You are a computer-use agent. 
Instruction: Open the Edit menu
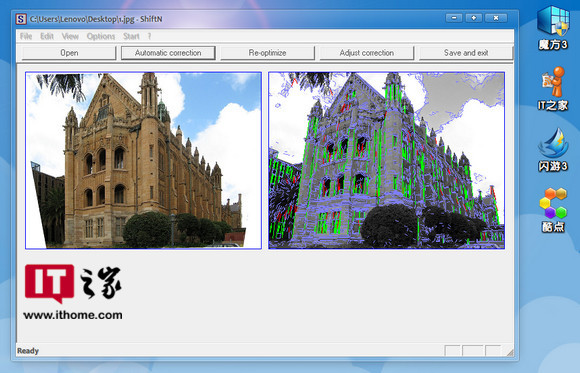pos(47,36)
